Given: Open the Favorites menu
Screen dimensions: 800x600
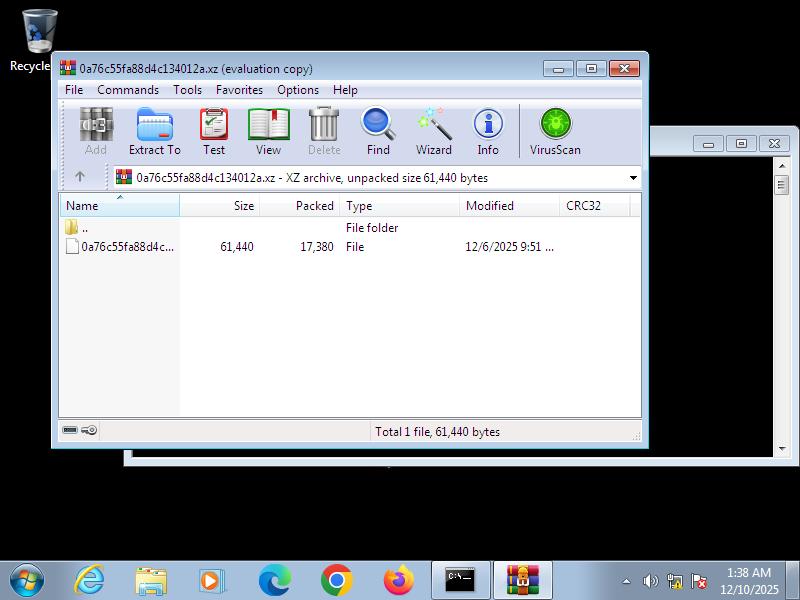Looking at the screenshot, I should [x=239, y=90].
